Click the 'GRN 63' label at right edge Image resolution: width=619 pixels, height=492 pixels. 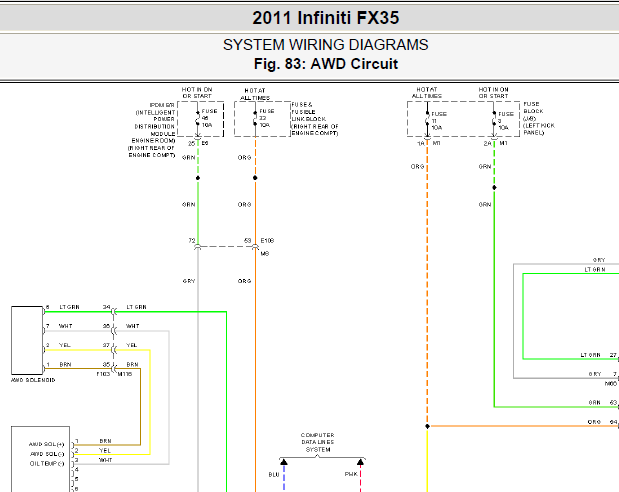point(603,403)
